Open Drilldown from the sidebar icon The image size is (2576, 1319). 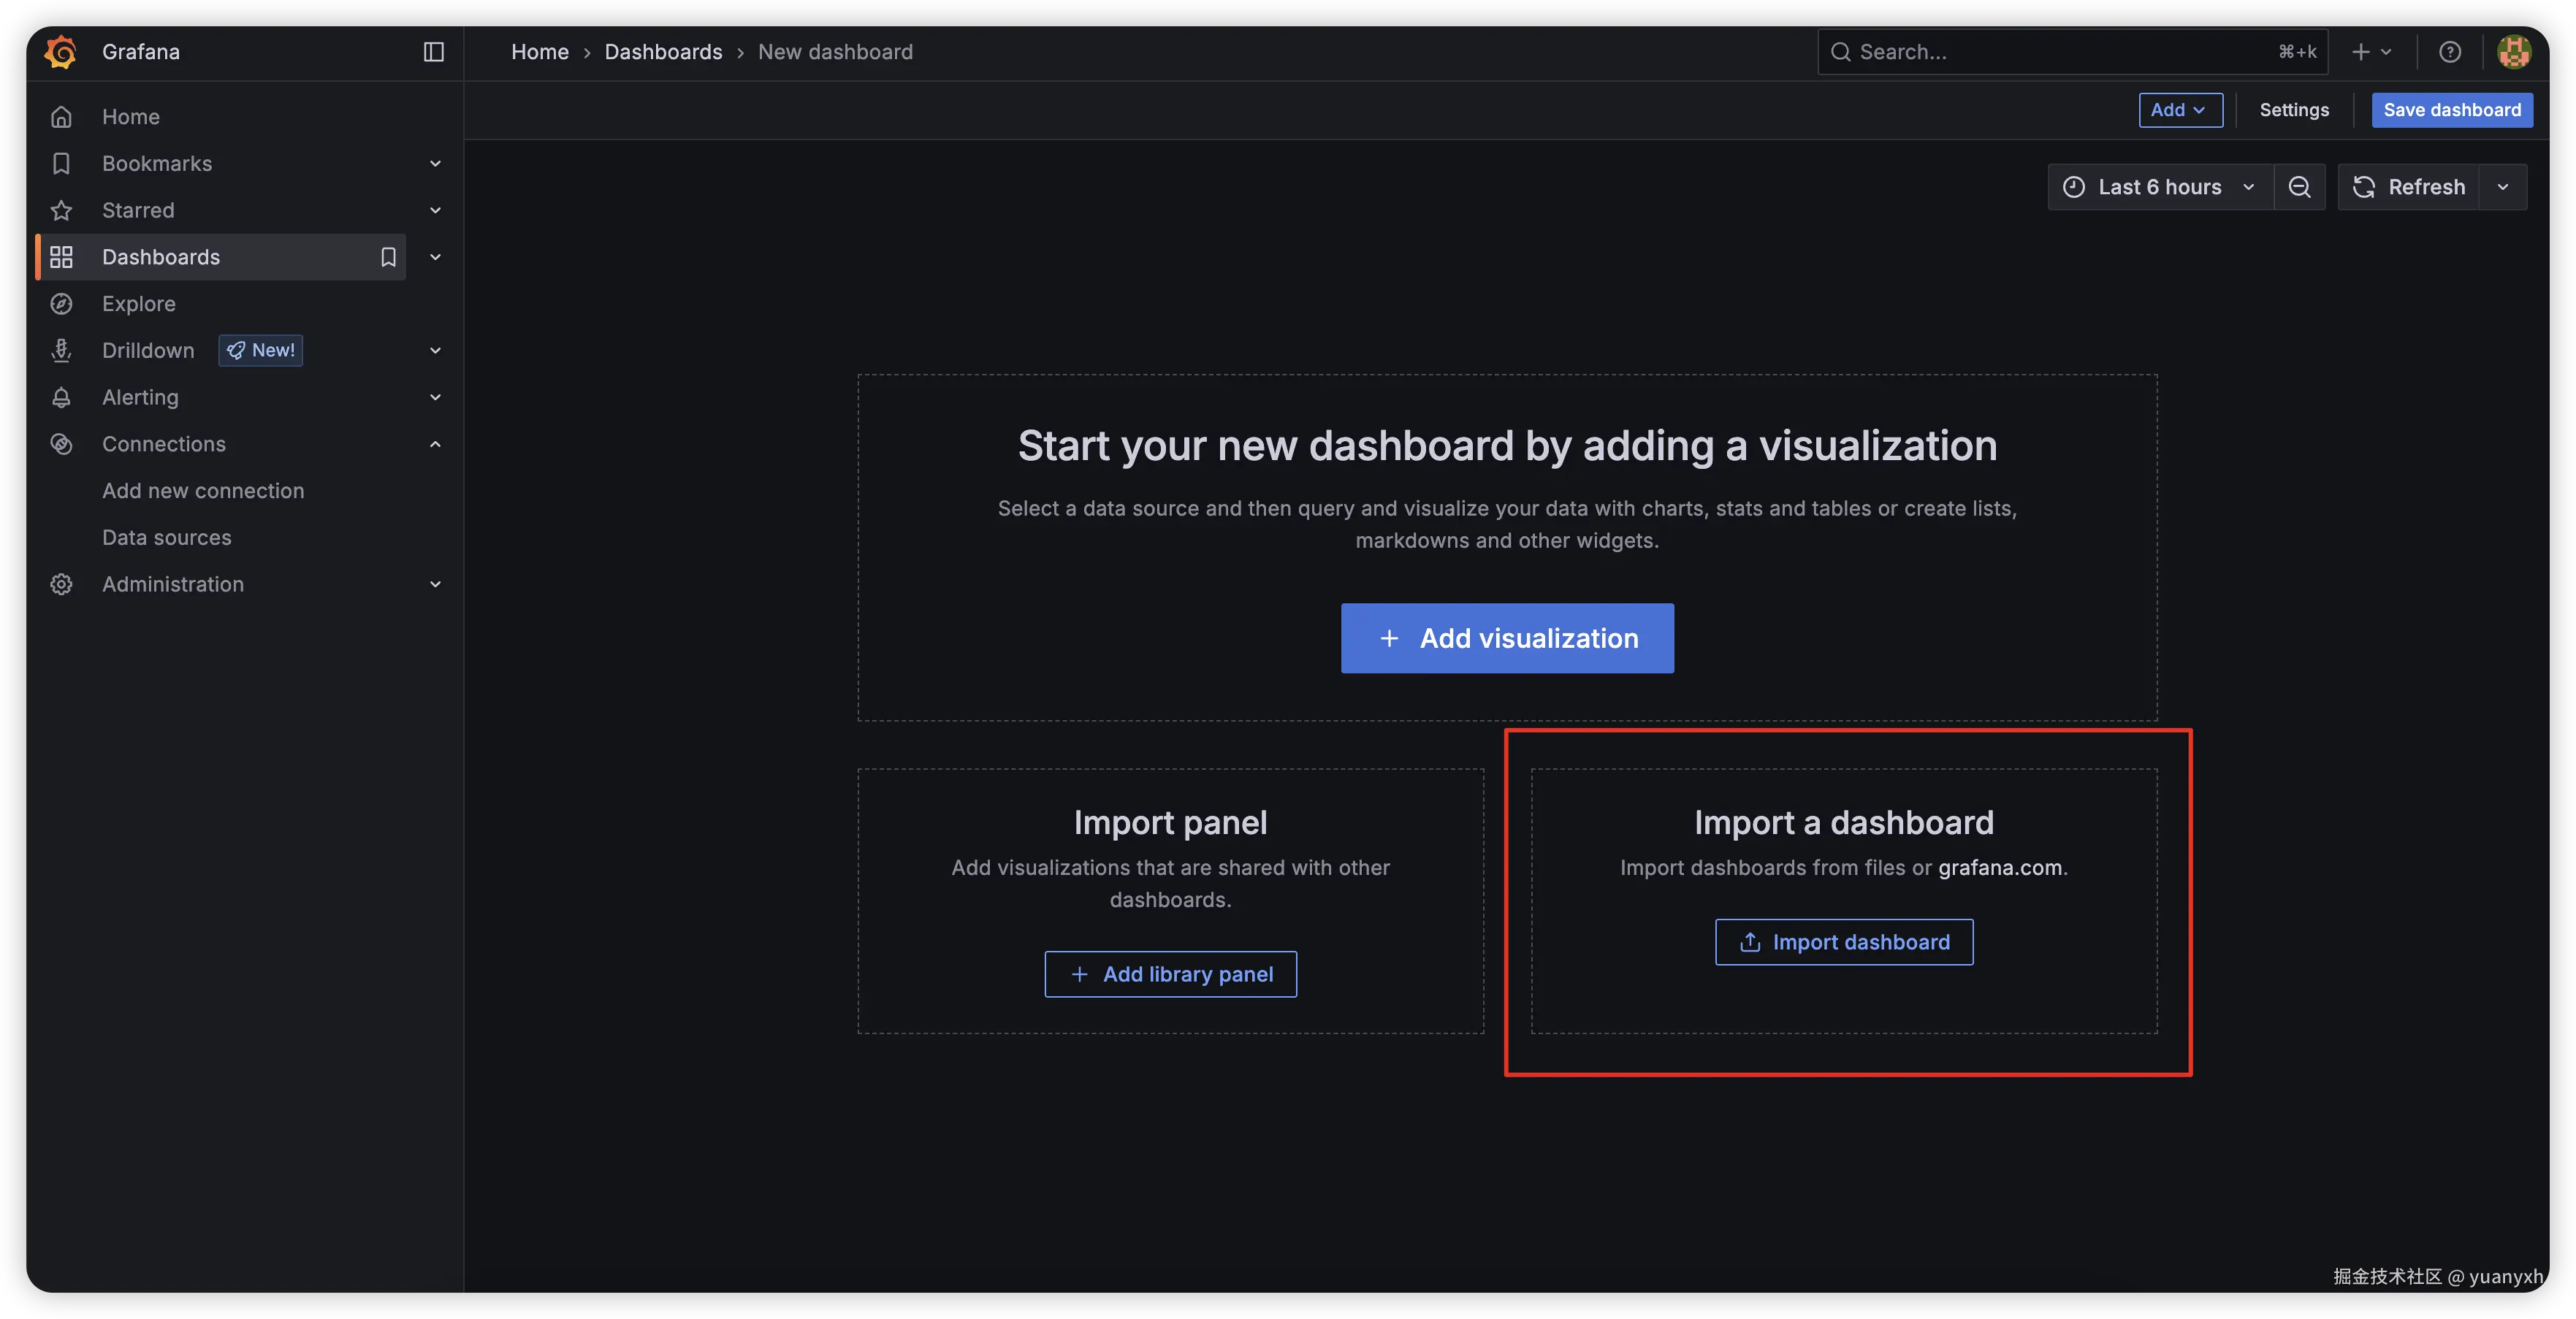tap(61, 350)
